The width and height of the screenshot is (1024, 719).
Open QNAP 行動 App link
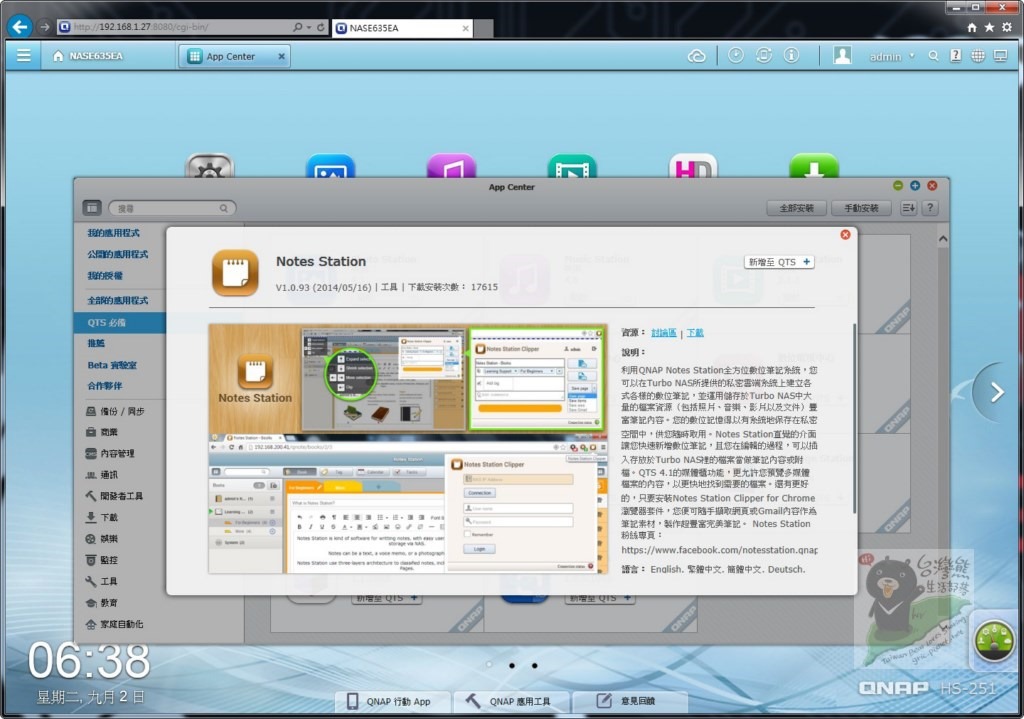click(391, 701)
